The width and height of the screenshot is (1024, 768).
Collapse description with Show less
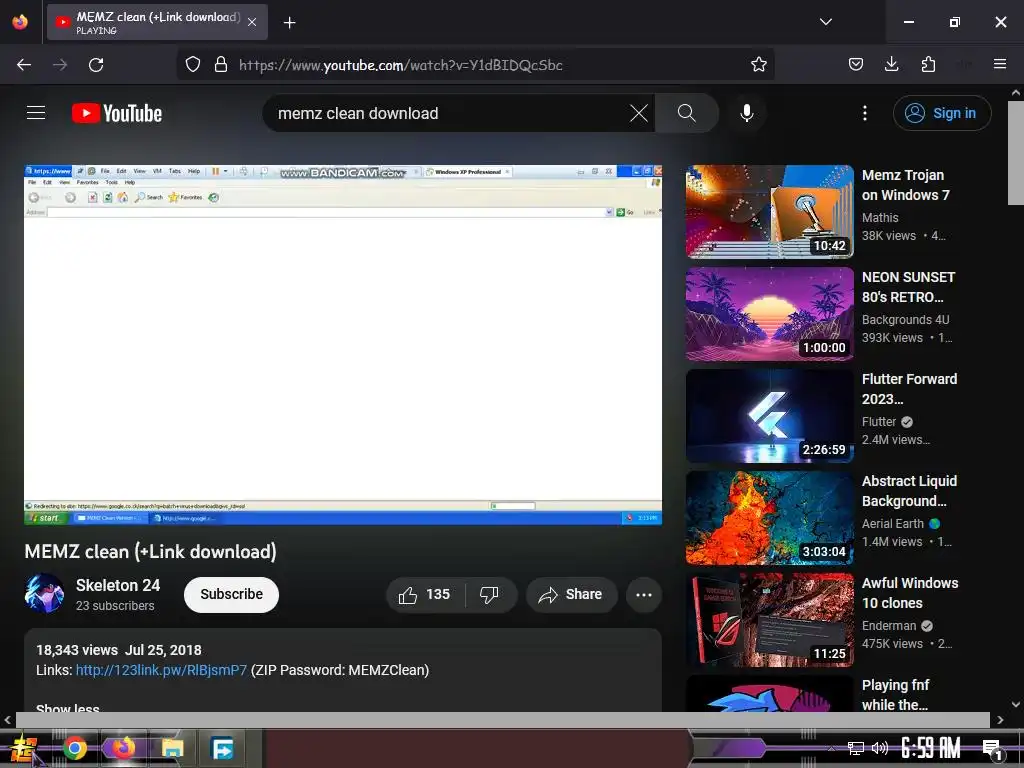coord(68,709)
